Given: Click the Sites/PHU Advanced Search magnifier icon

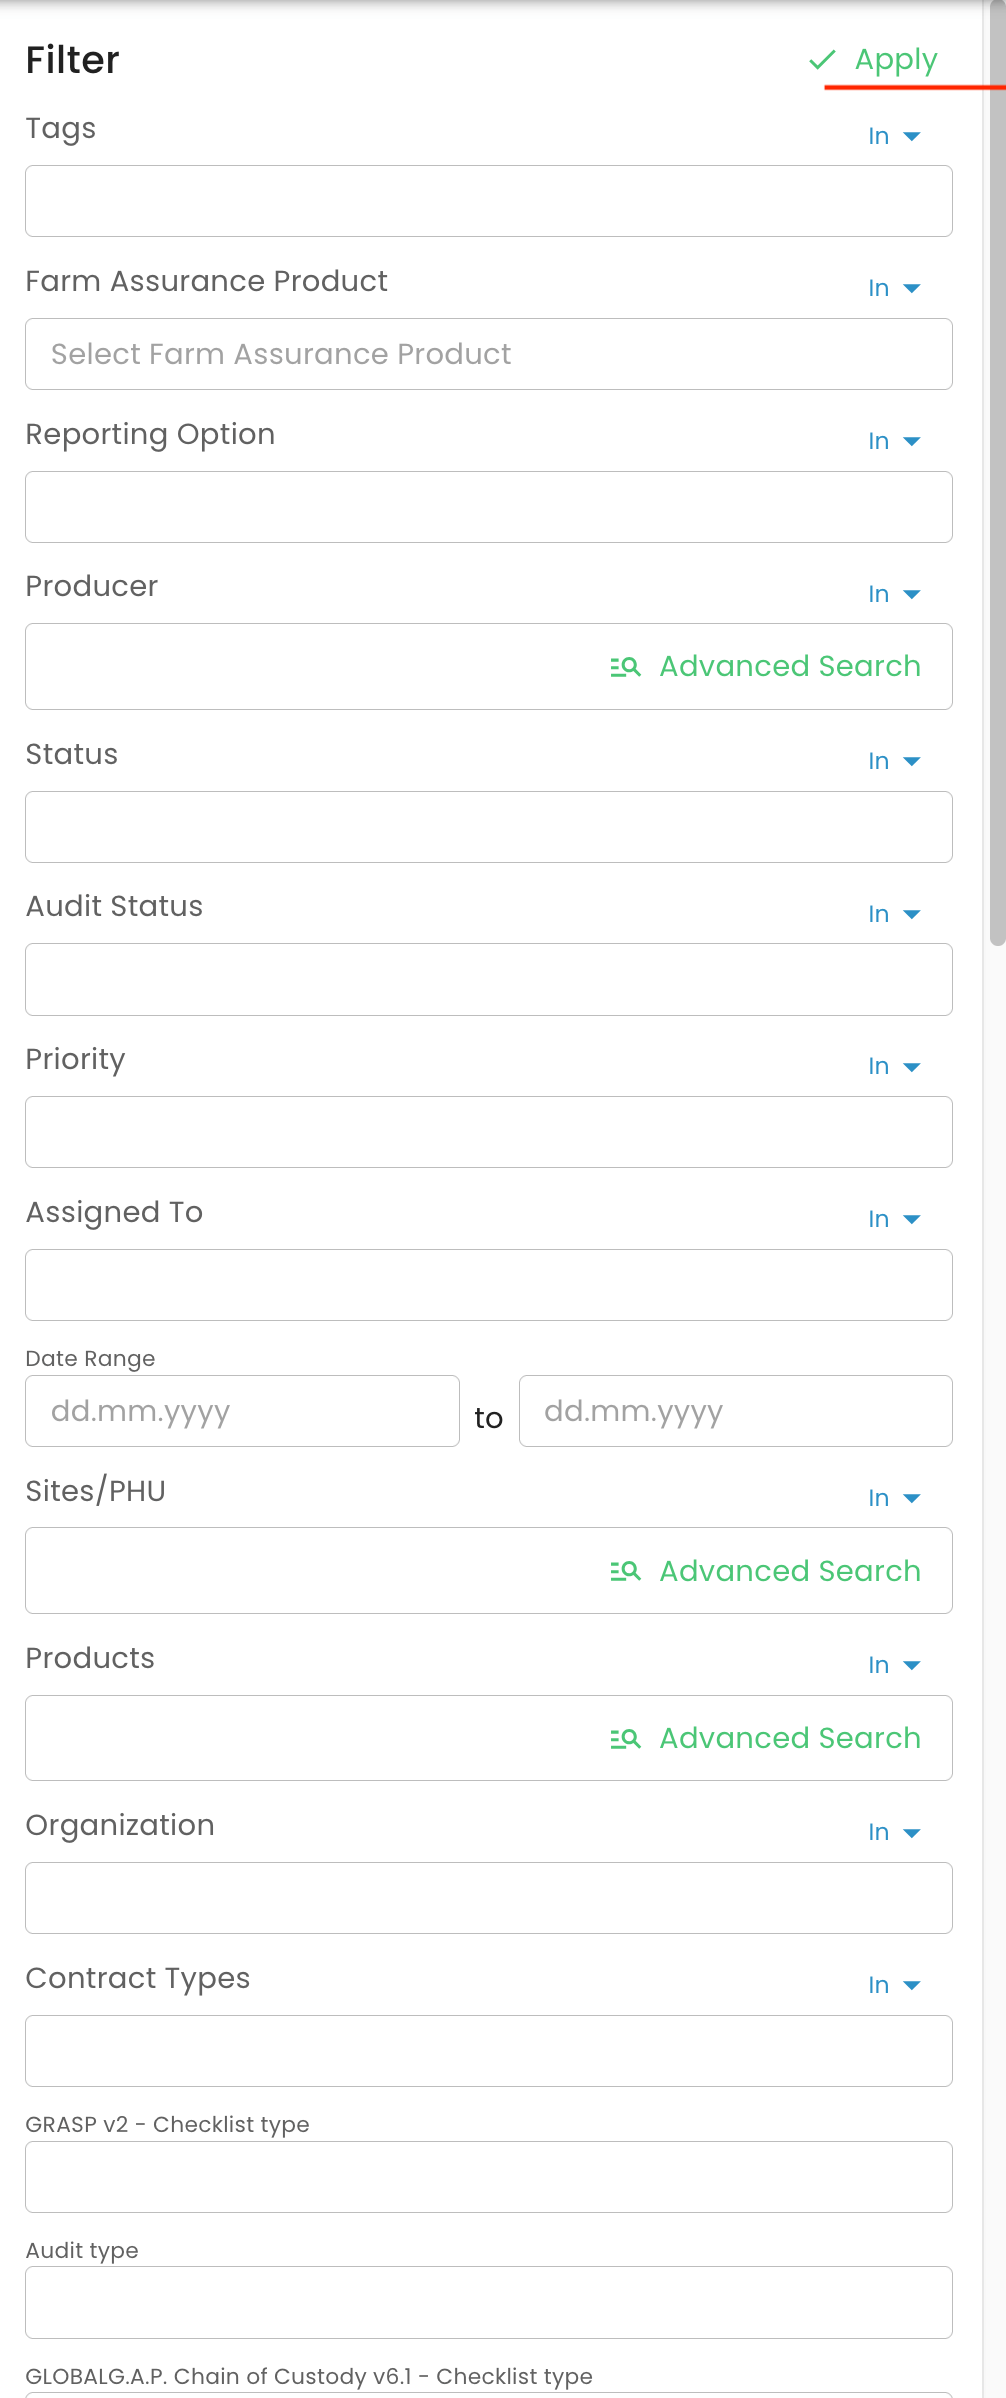Looking at the screenshot, I should (x=625, y=1571).
